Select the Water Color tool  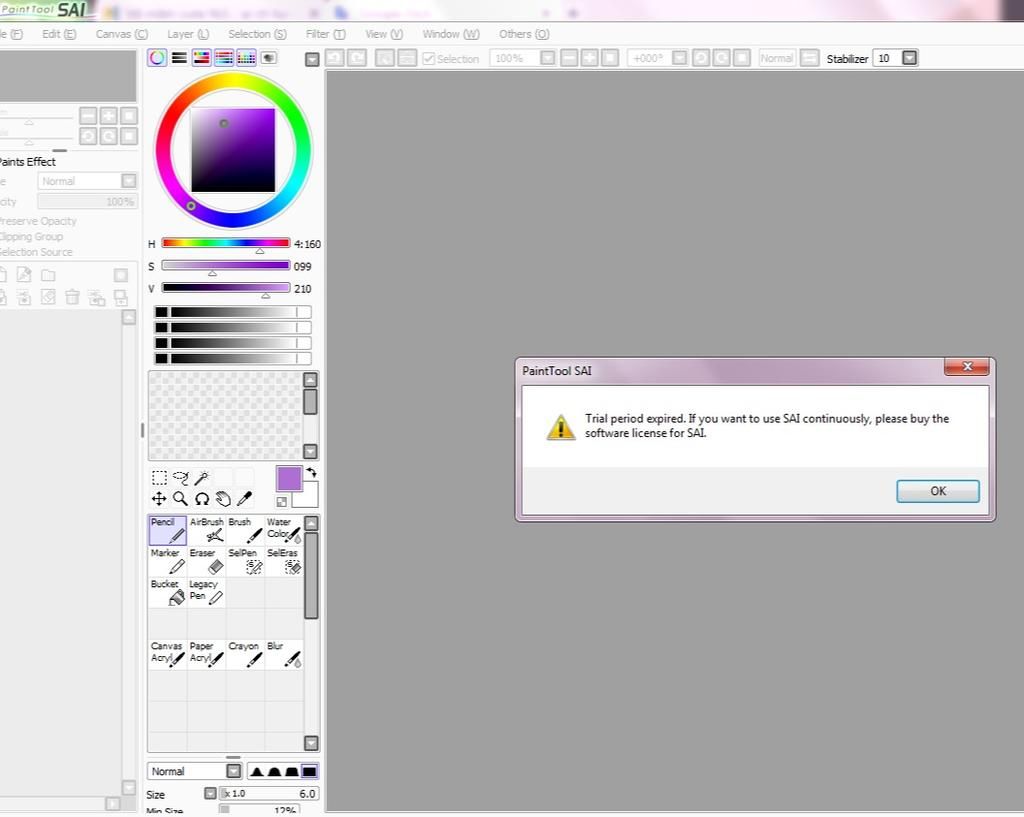tap(283, 530)
